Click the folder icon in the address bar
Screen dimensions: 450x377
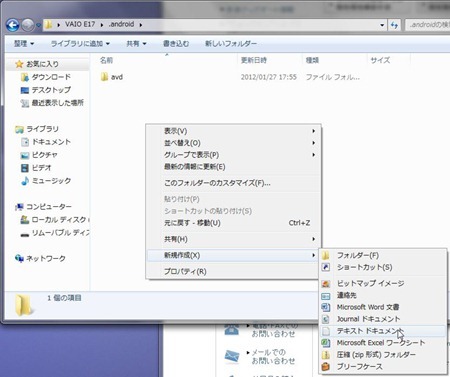(49, 24)
